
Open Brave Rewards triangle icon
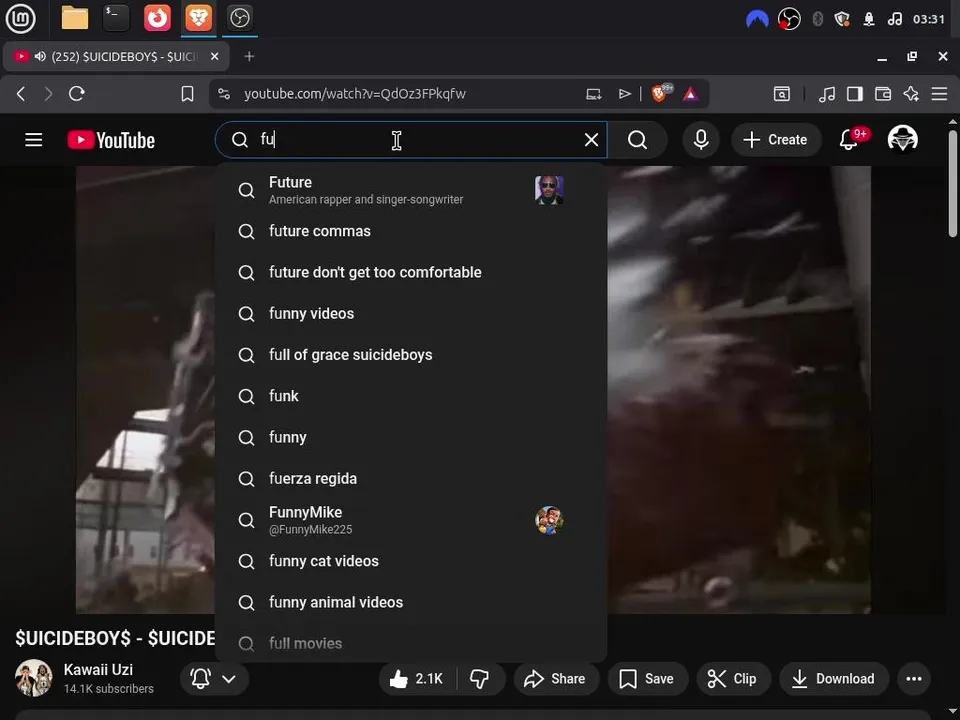691,94
